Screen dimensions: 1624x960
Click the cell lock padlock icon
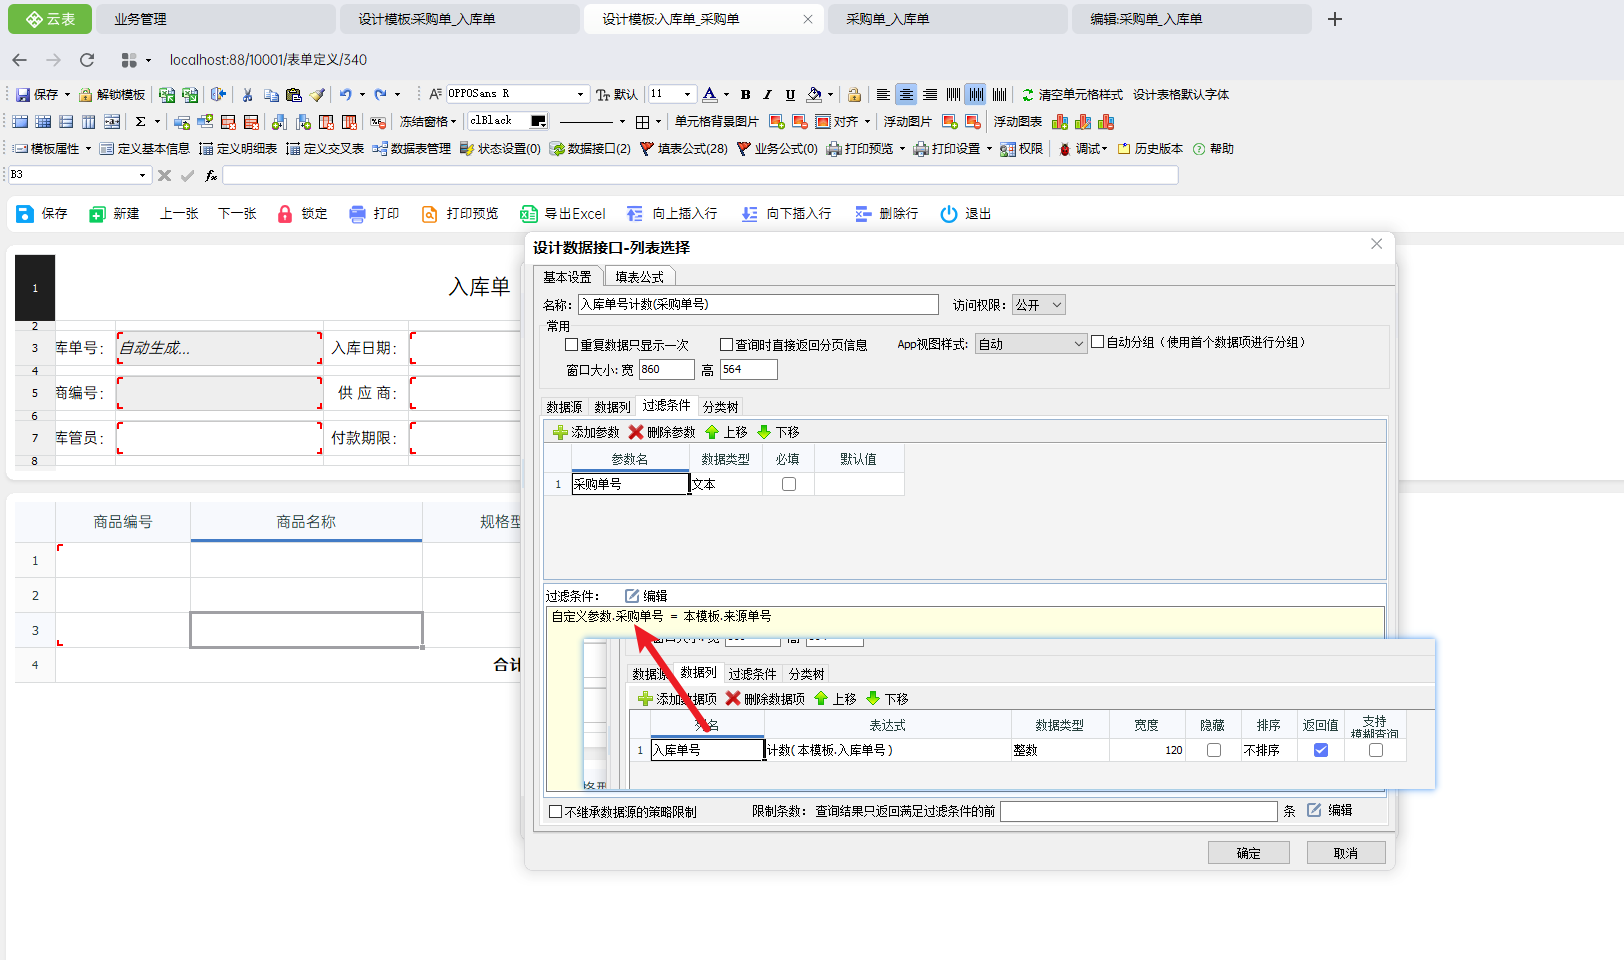(854, 95)
